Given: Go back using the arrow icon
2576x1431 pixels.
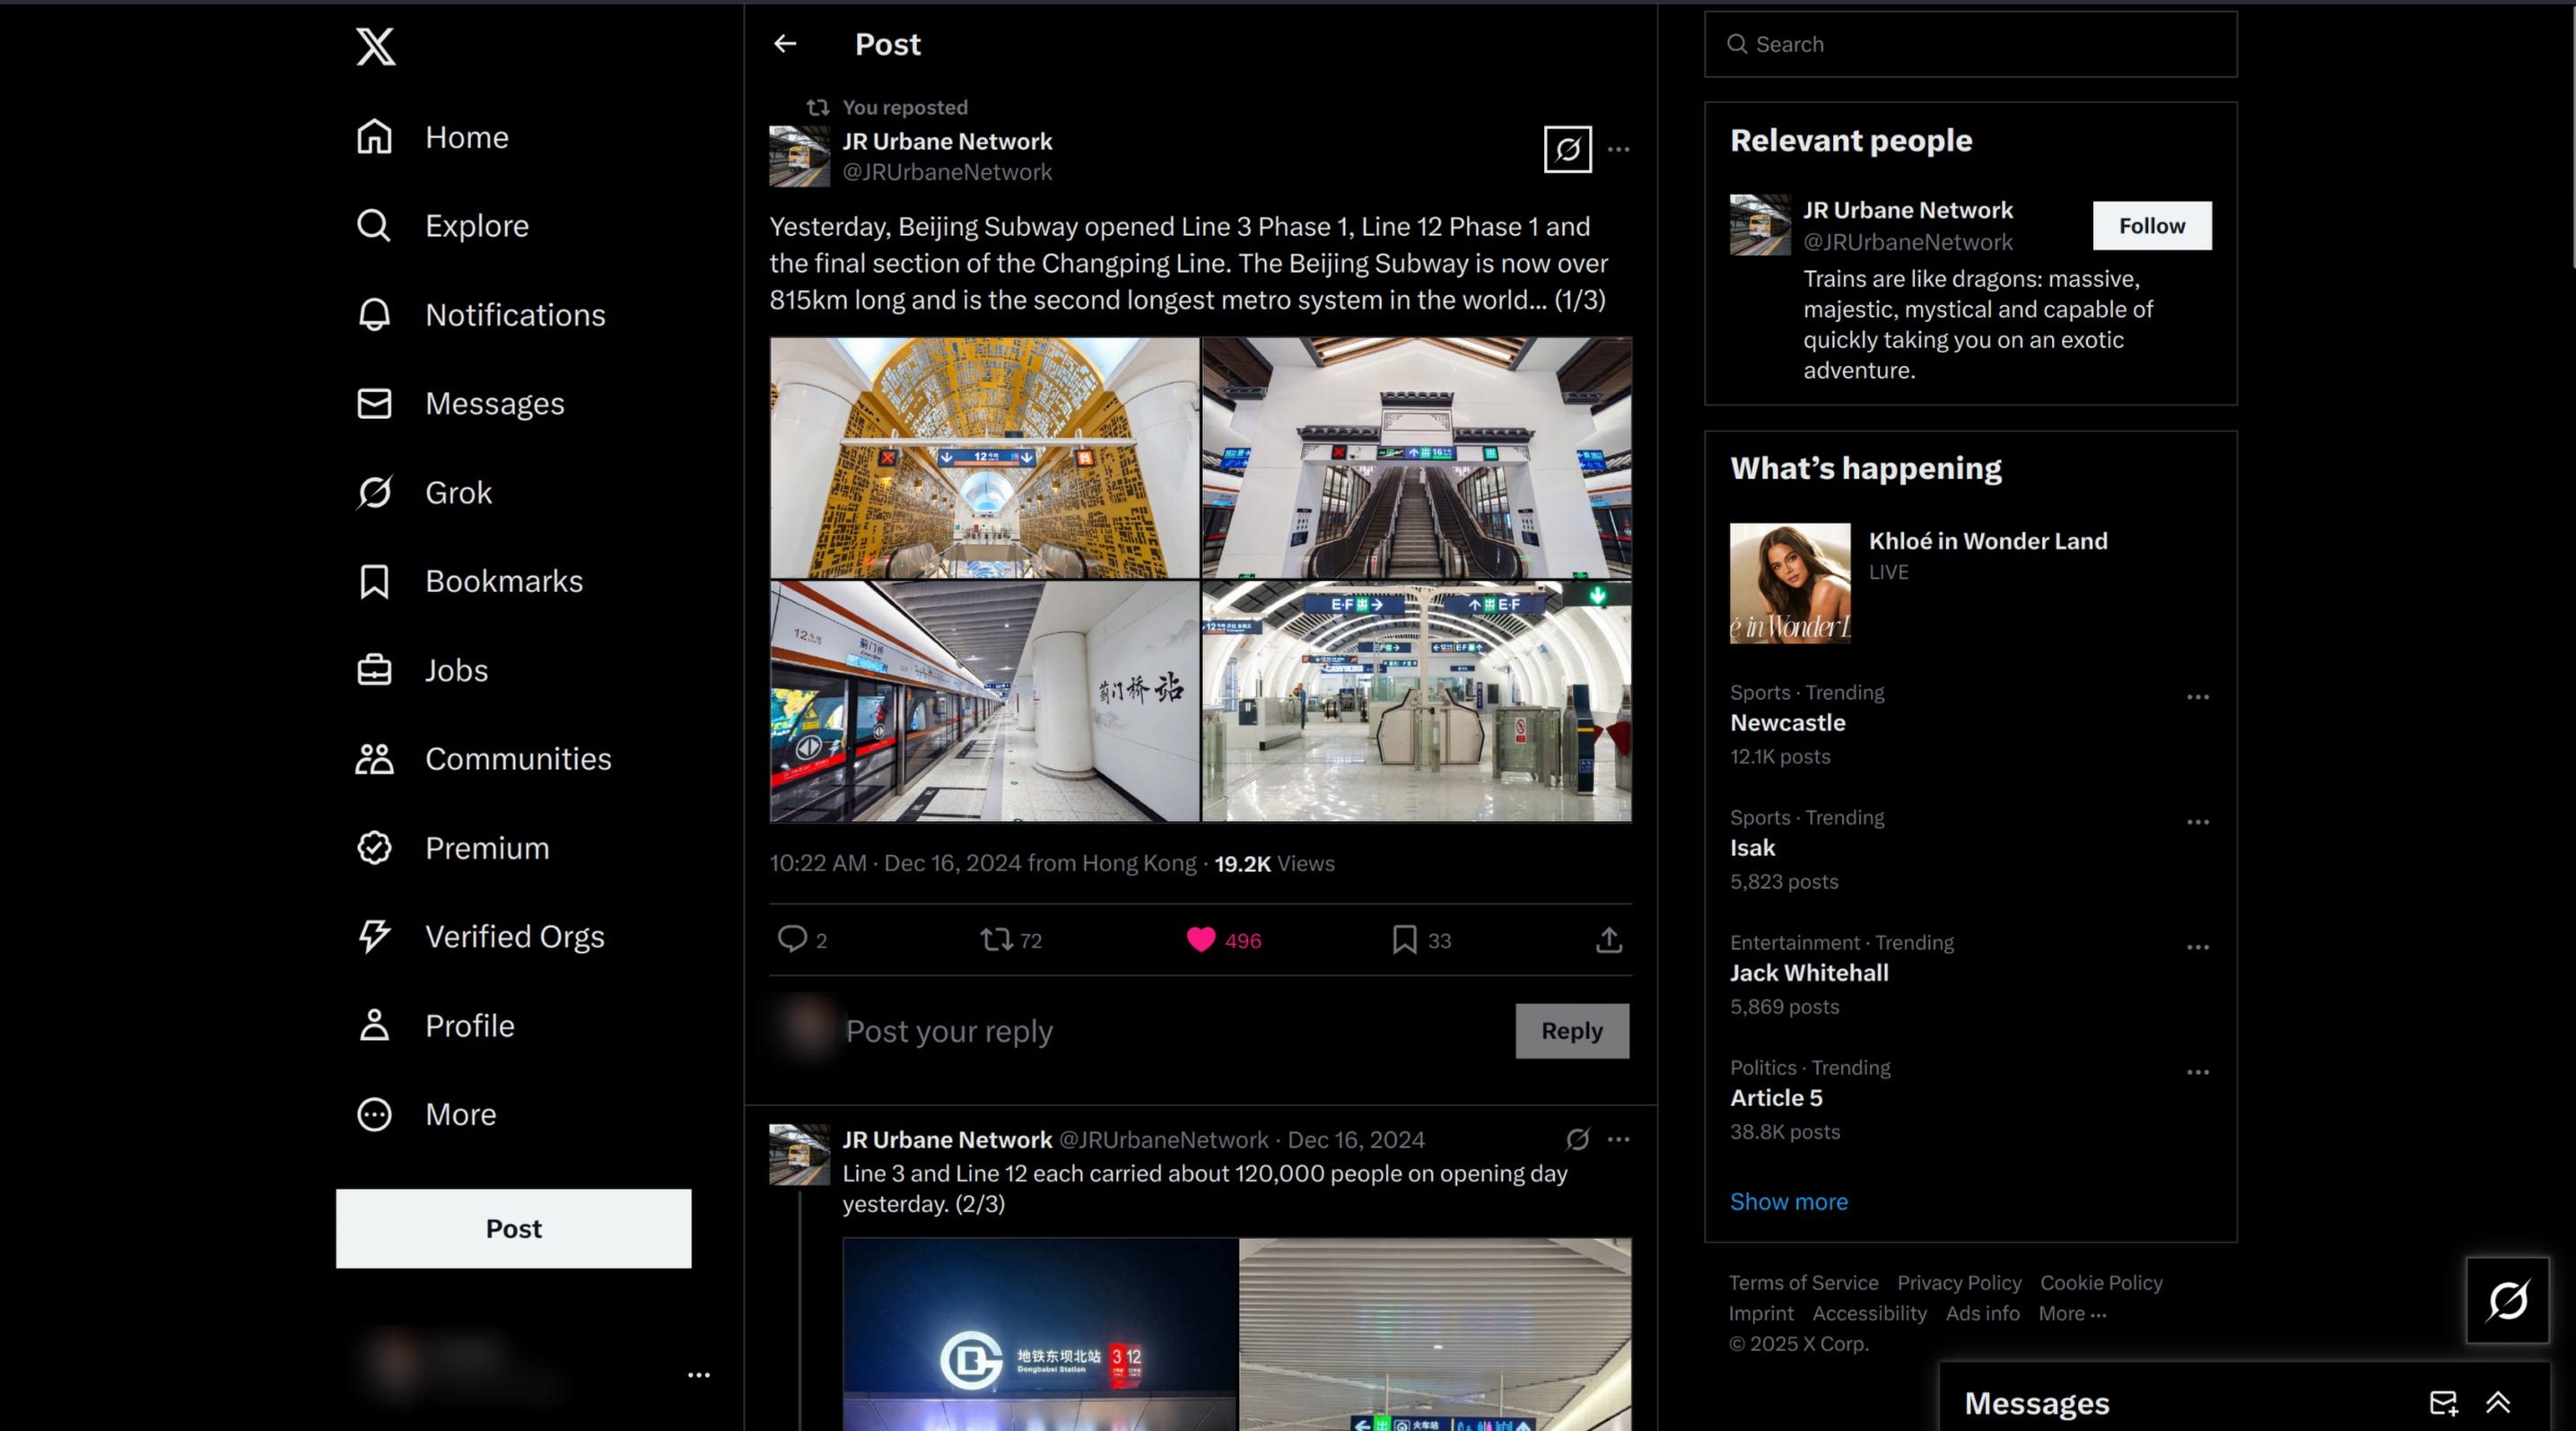Looking at the screenshot, I should point(785,43).
